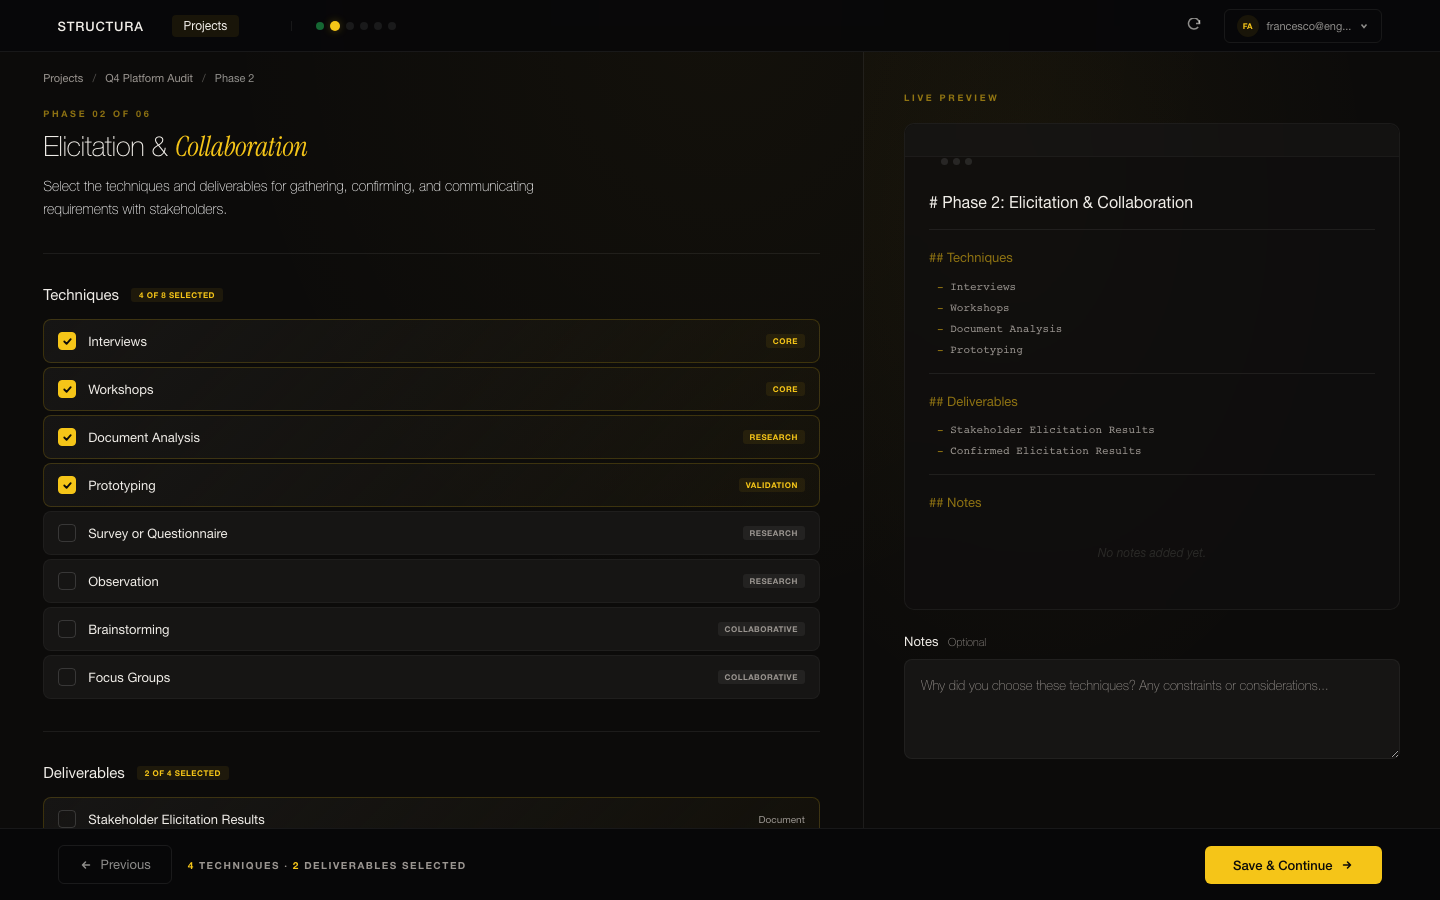The width and height of the screenshot is (1440, 900).
Task: Click inside the Notes text area
Action: coord(1152,708)
